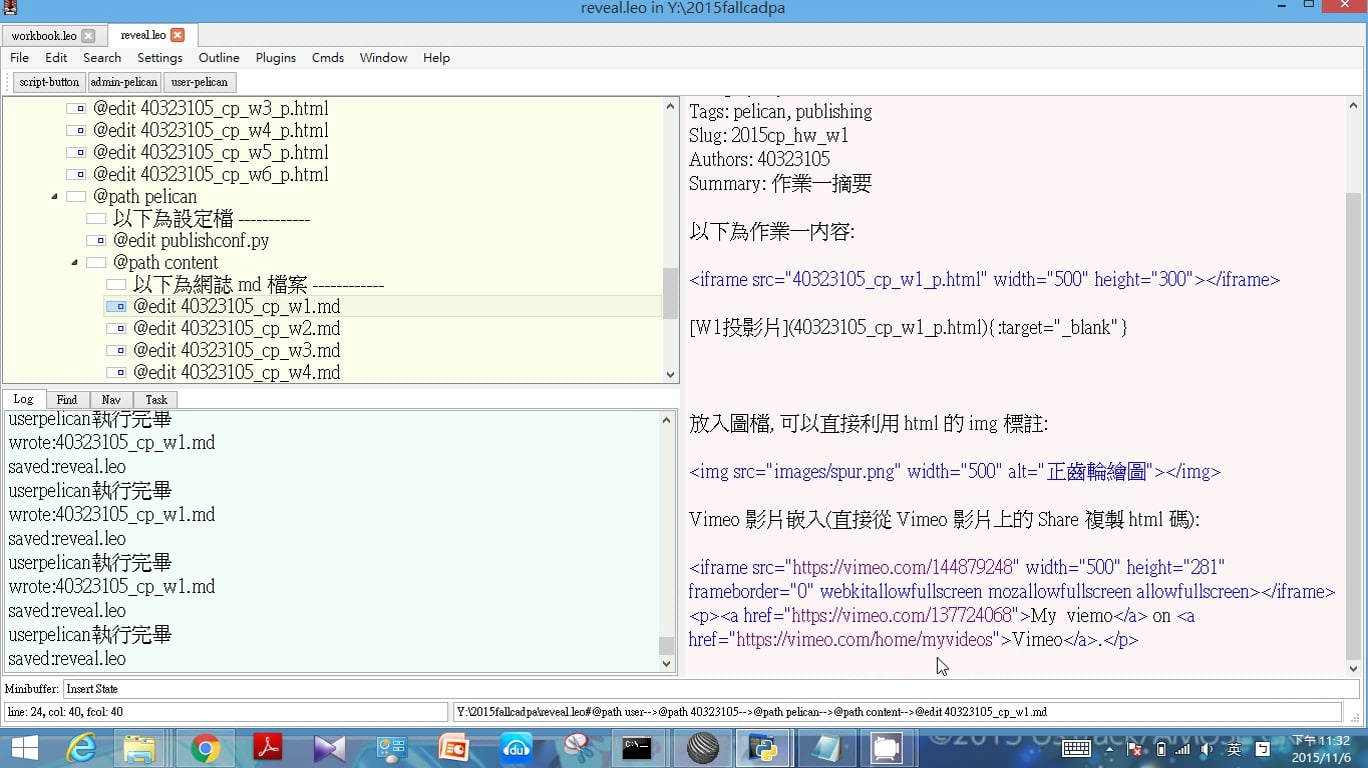Open the Edit menu
This screenshot has height=768, width=1368.
click(x=56, y=58)
